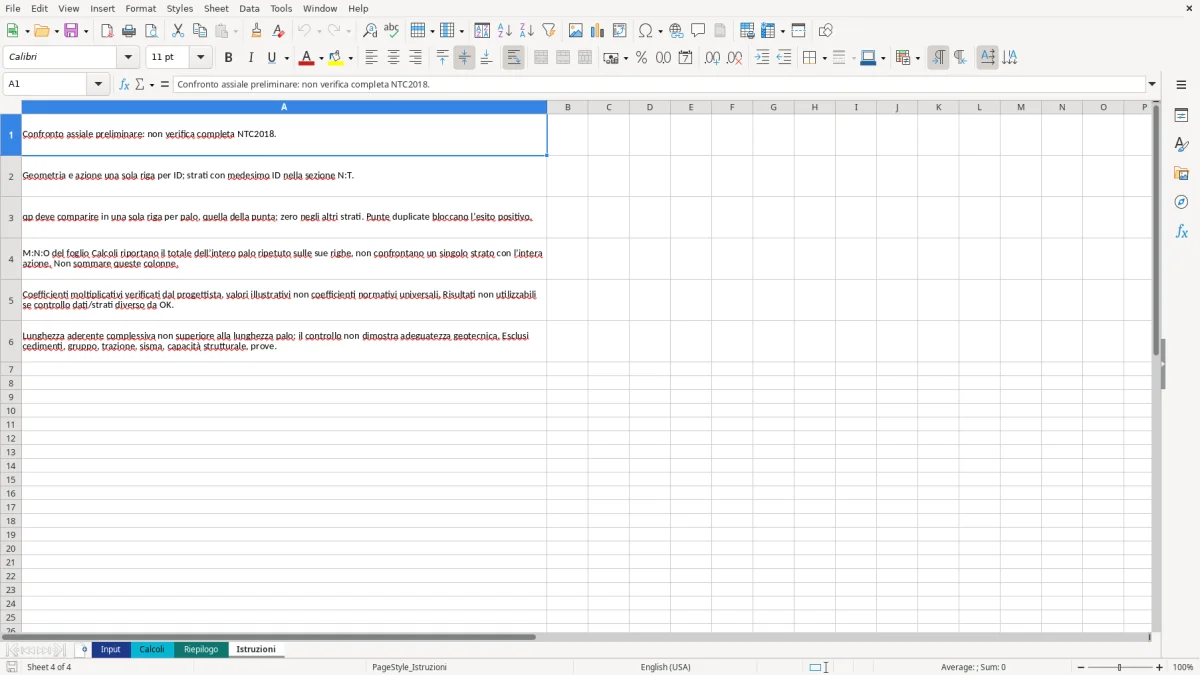The image size is (1200, 675).
Task: Toggle Underline formatting
Action: 271,58
